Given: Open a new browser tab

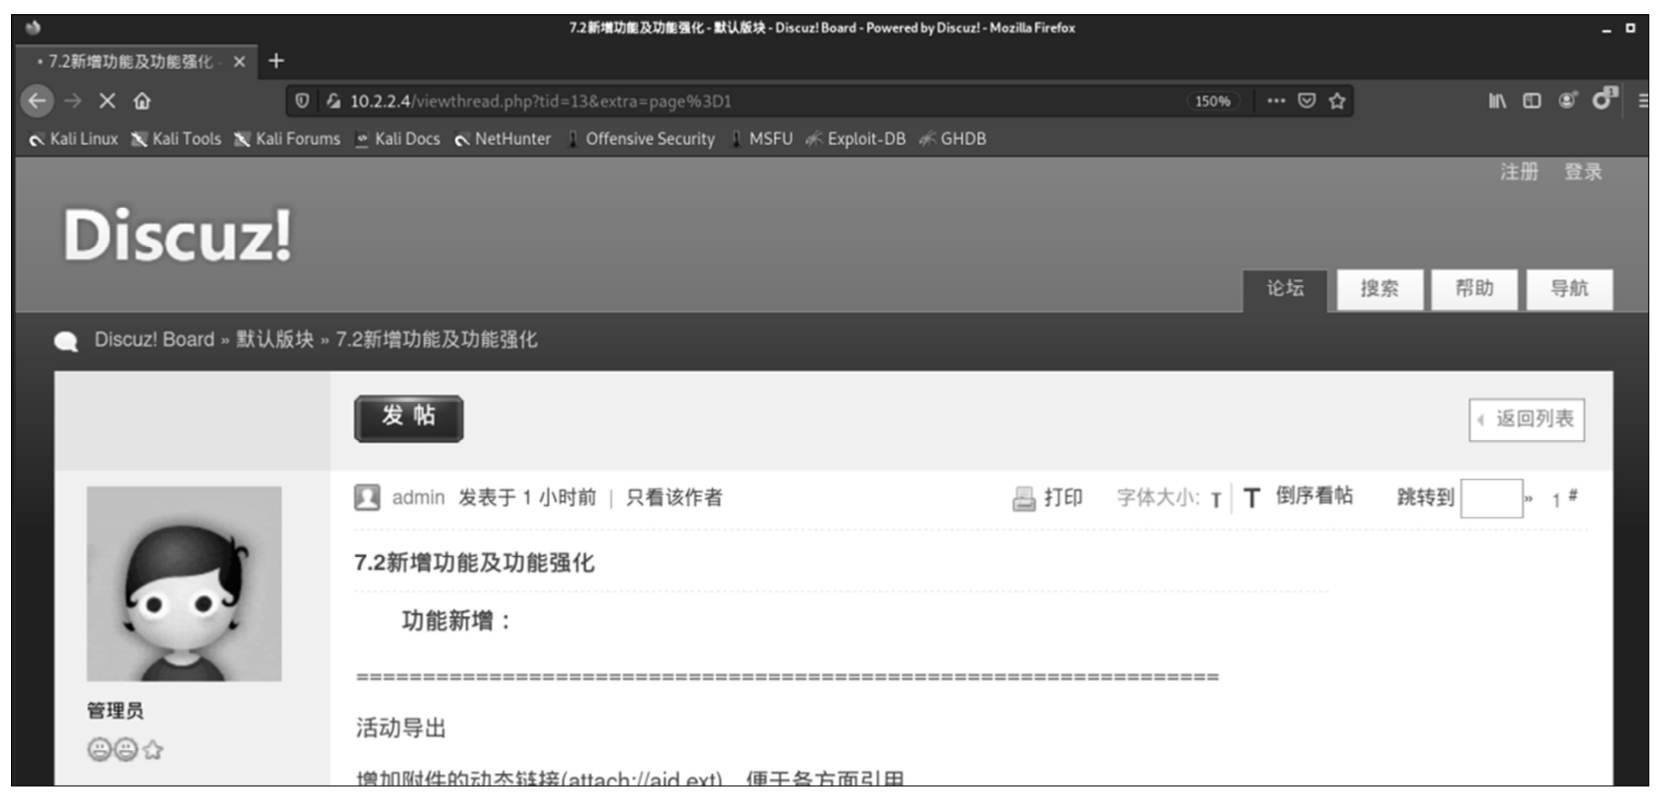Looking at the screenshot, I should [276, 62].
